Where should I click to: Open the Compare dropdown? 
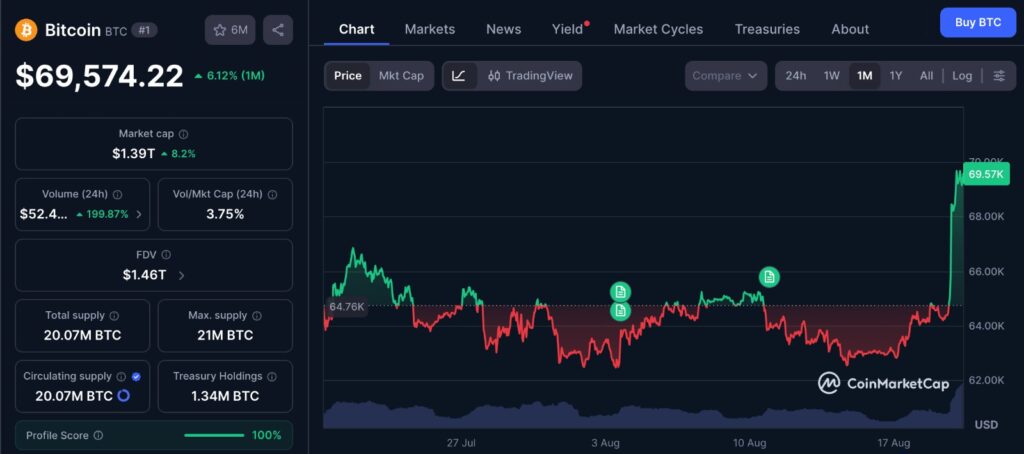tap(725, 76)
